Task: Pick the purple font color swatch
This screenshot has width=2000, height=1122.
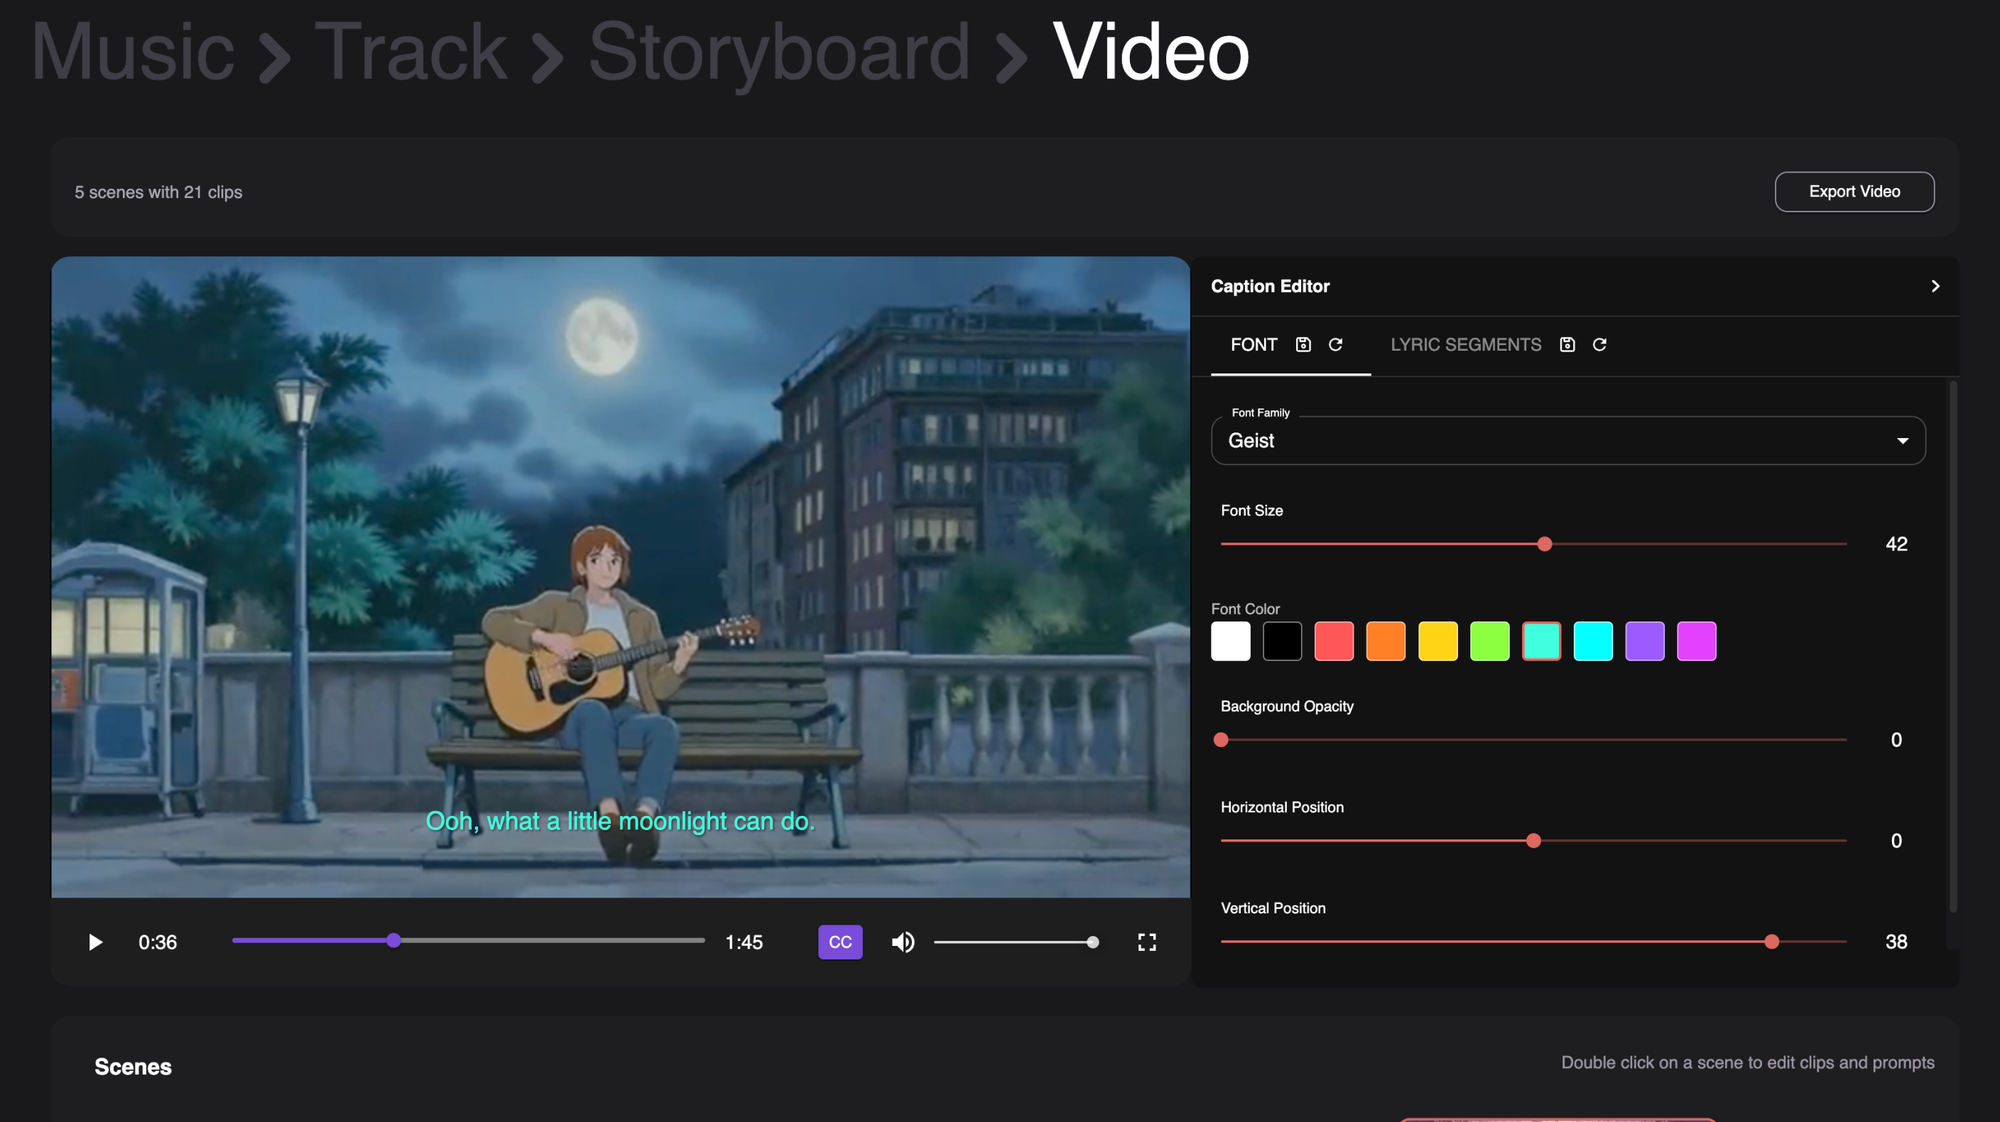Action: [1644, 641]
